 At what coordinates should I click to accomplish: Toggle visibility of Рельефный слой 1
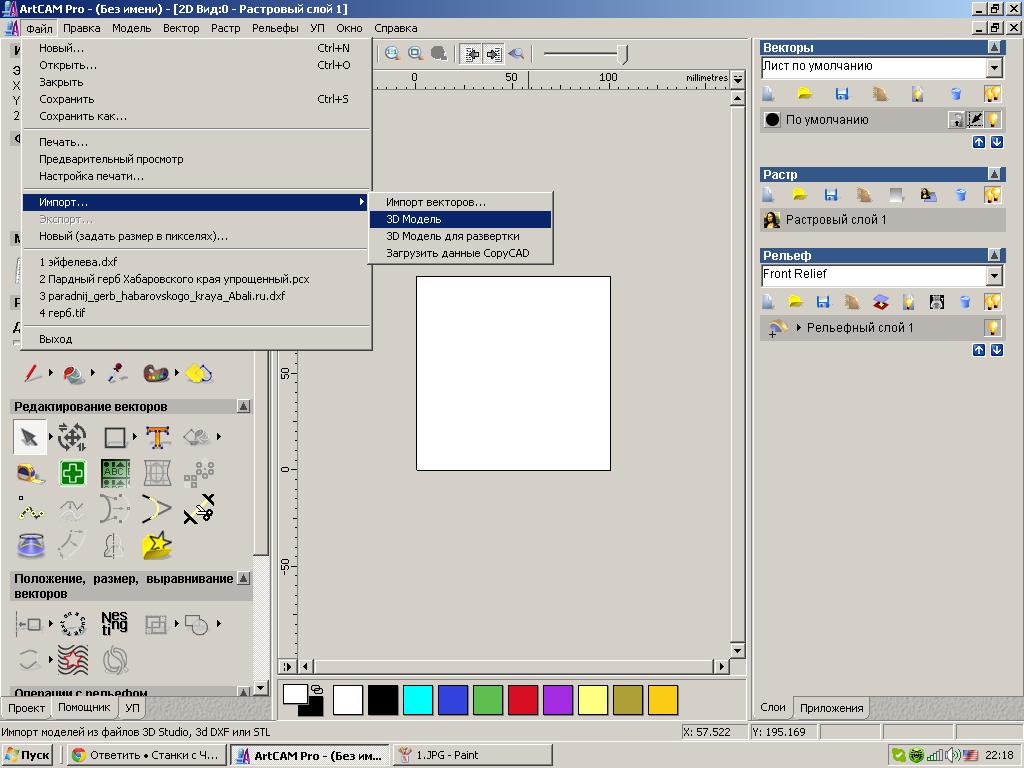(x=993, y=327)
